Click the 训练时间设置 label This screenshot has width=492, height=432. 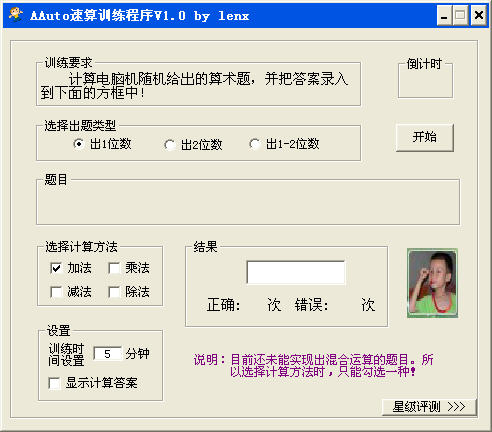click(66, 355)
